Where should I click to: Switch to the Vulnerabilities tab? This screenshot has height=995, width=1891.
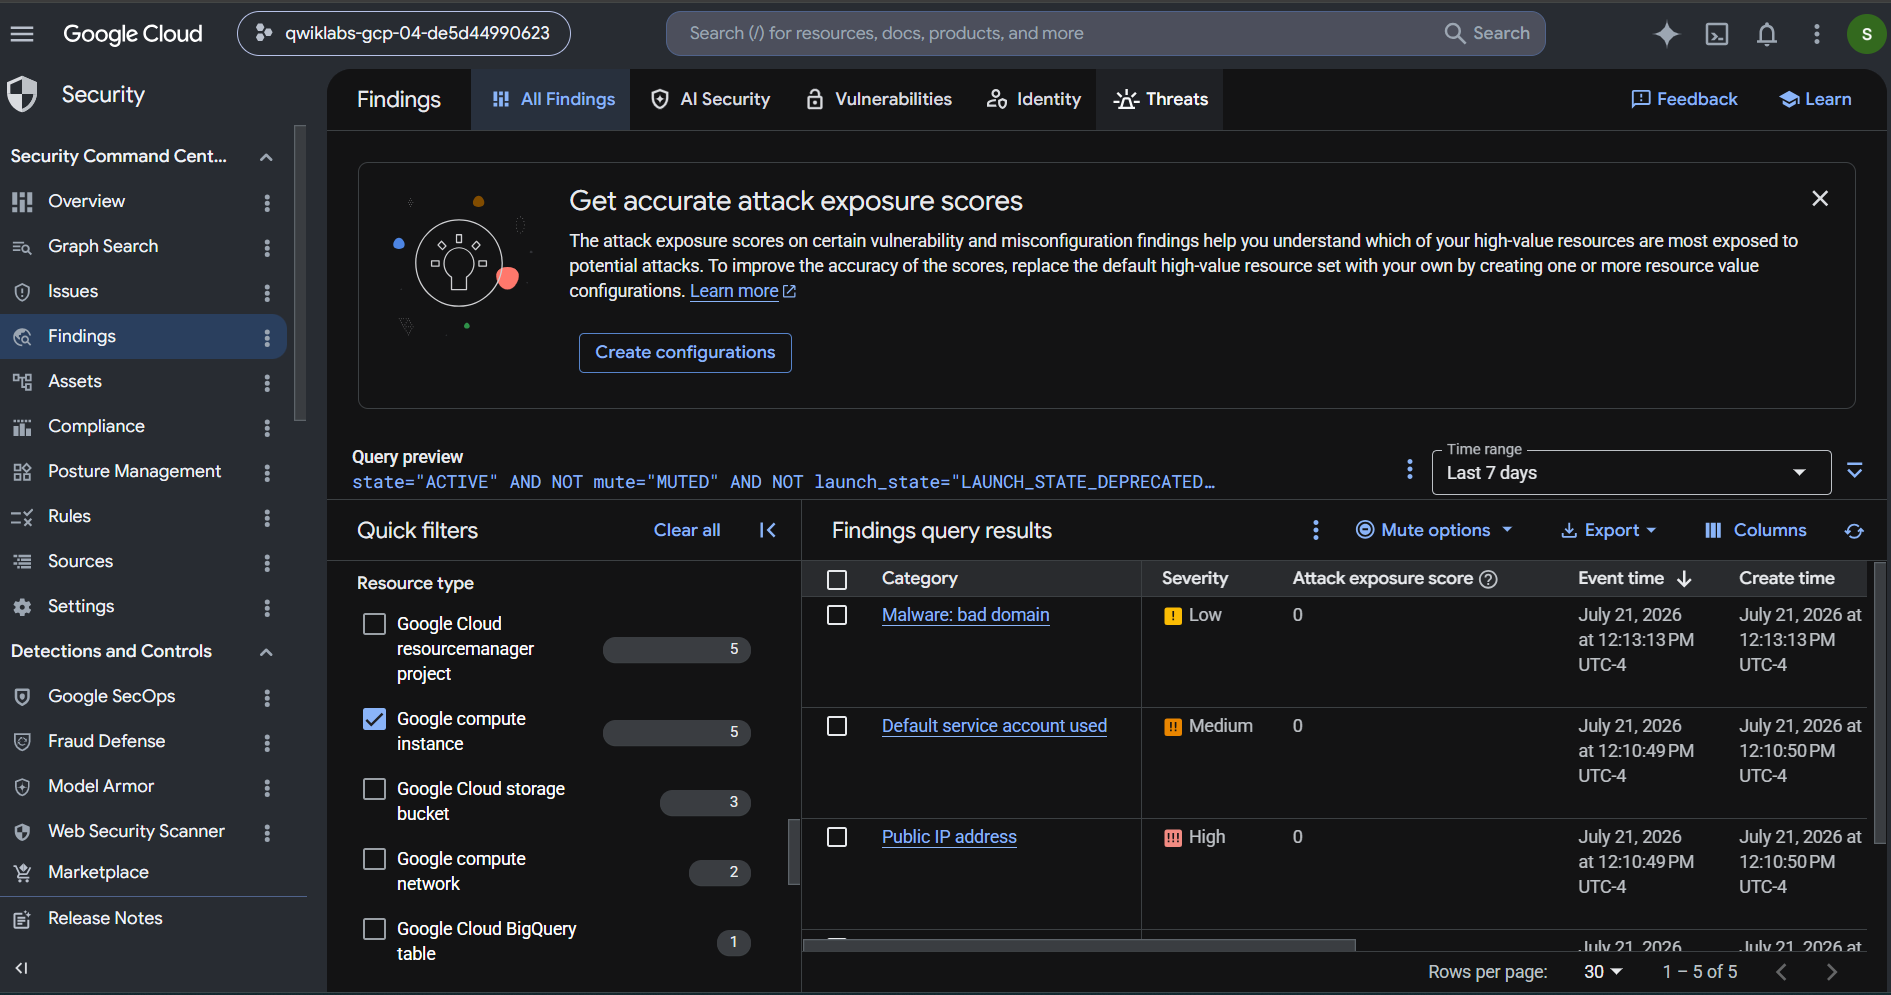click(x=879, y=99)
